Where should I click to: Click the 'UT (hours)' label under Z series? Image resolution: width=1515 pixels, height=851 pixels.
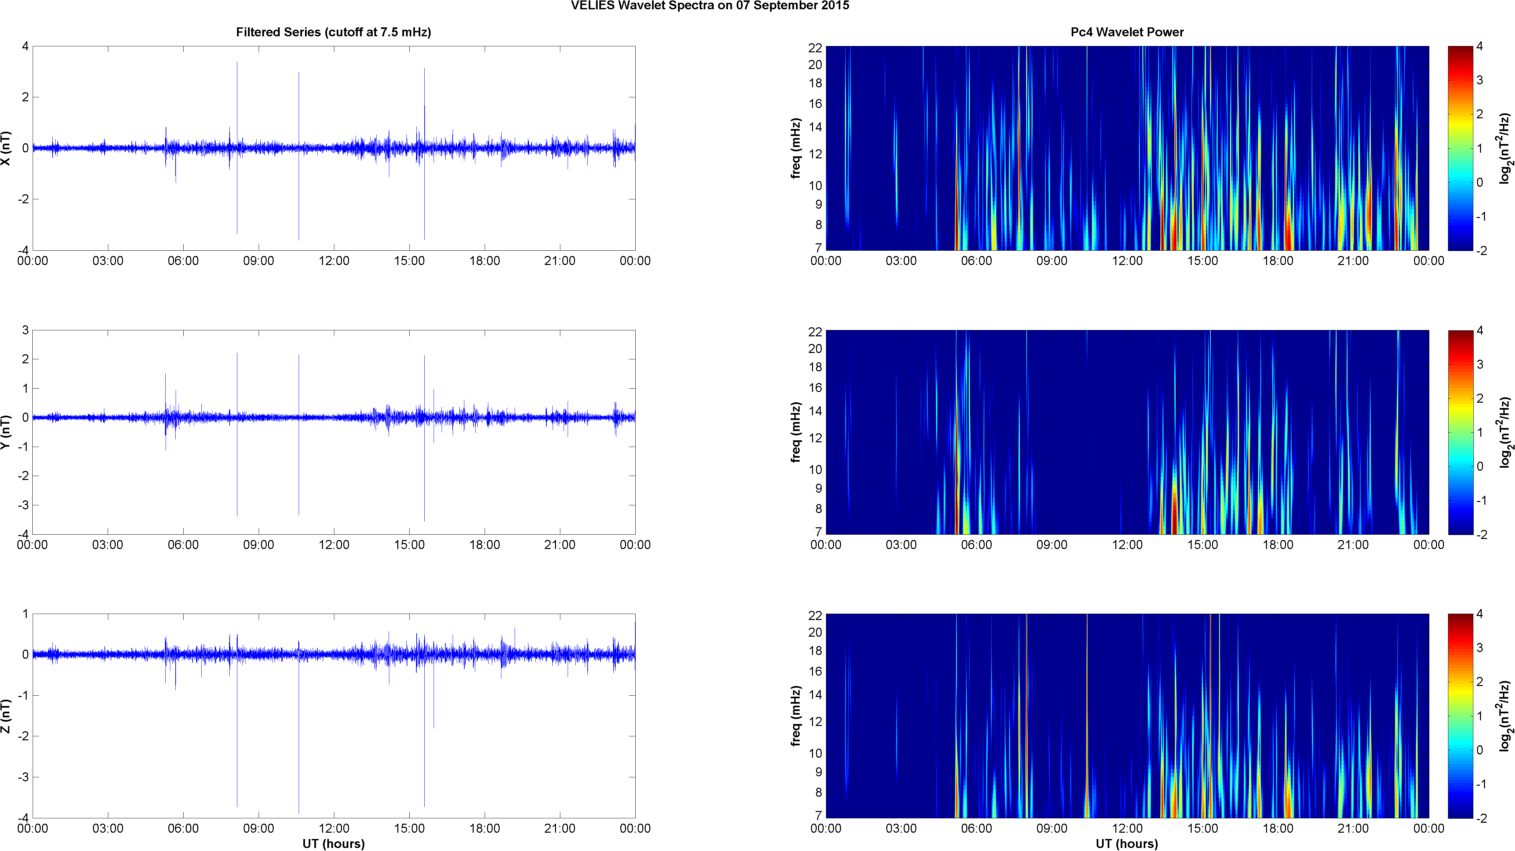tap(334, 843)
